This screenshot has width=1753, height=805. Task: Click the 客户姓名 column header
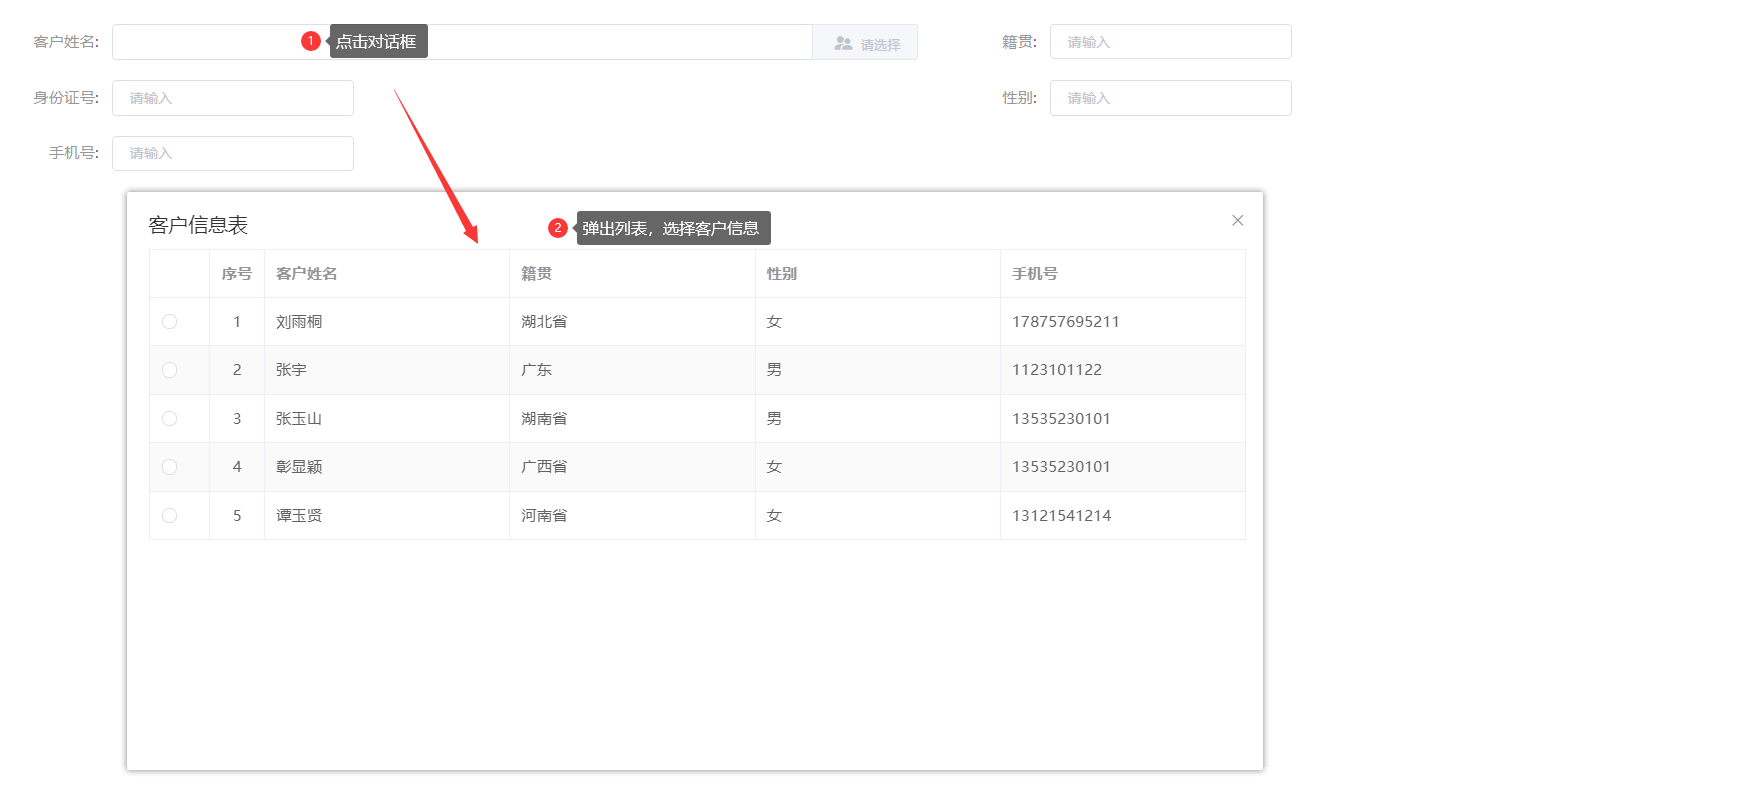[x=307, y=274]
